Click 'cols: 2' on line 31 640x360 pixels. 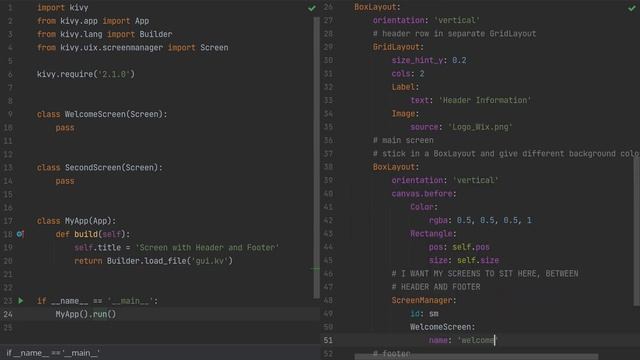tap(408, 74)
